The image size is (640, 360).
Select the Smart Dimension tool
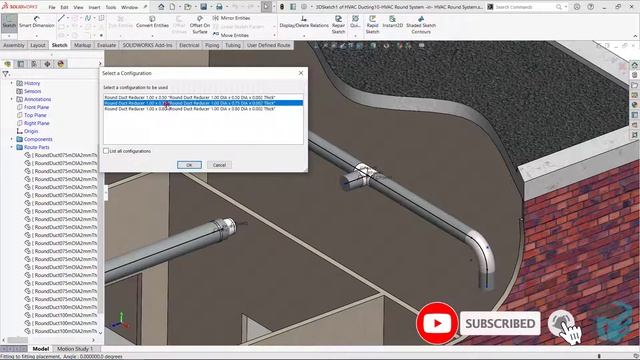37,22
